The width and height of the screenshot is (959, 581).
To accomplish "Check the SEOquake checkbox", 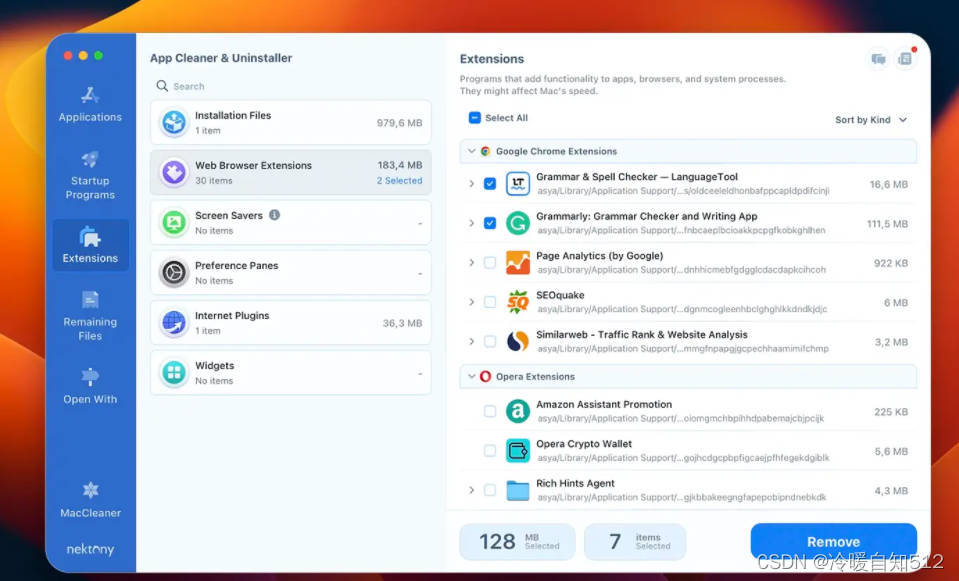I will [x=490, y=302].
